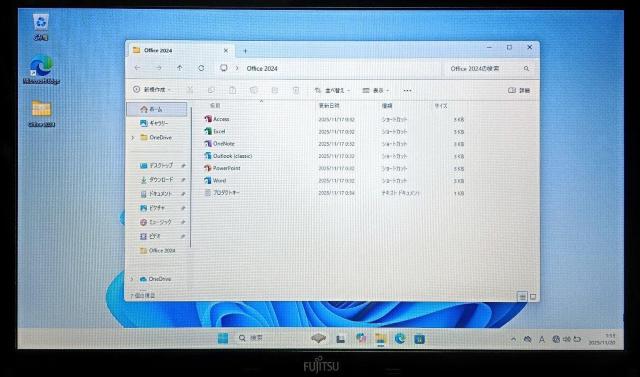Open the Excel shortcut
The image size is (640, 377).
tap(215, 131)
